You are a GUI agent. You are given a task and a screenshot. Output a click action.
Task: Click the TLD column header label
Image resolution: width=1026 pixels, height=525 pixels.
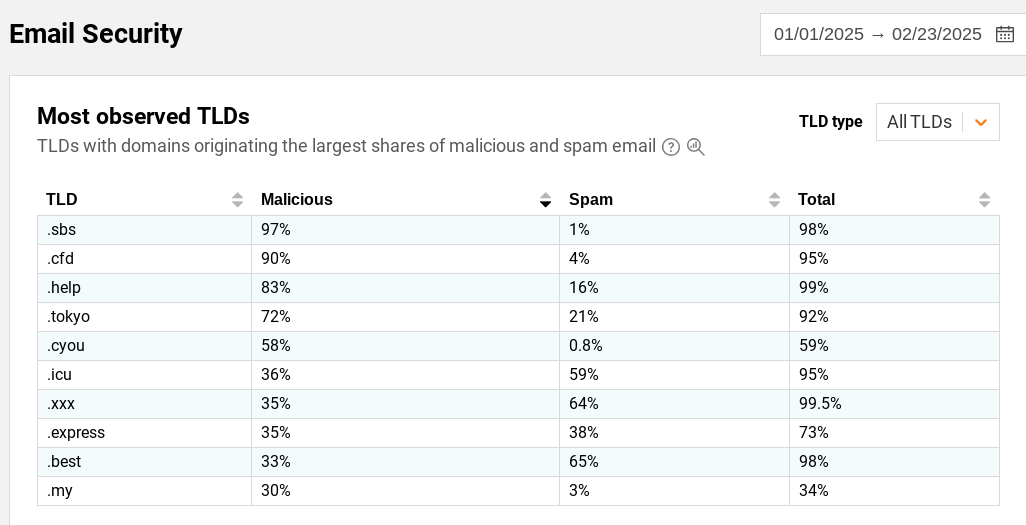point(62,200)
